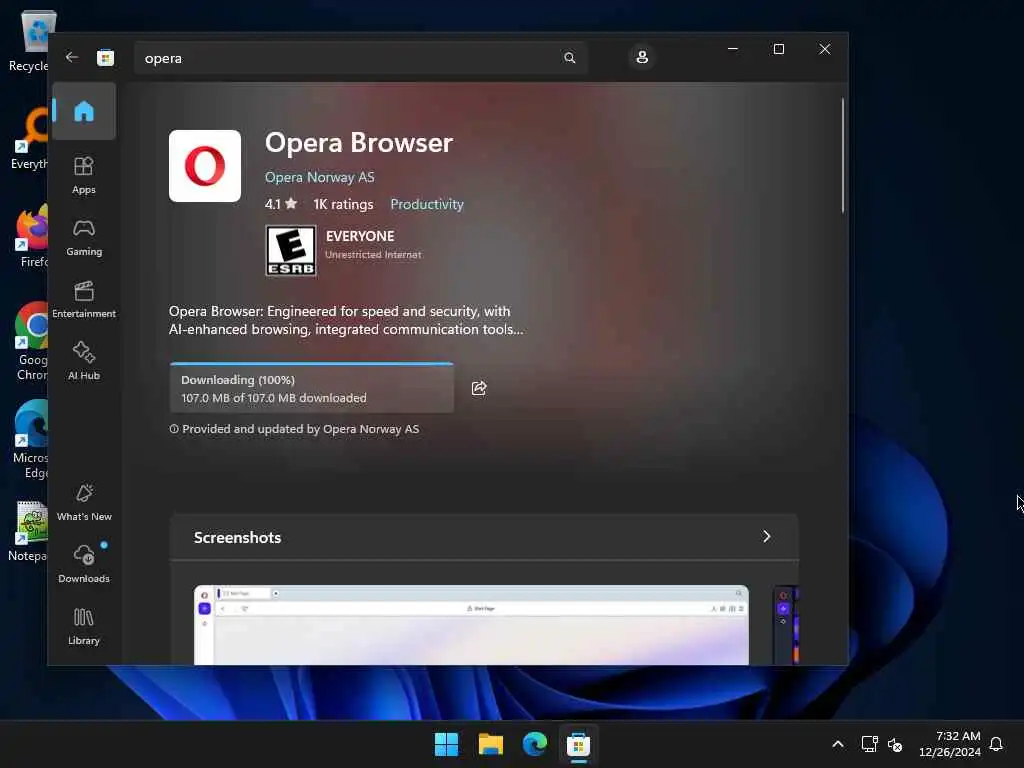Image resolution: width=1024 pixels, height=768 pixels.
Task: Select the Google Chrome desktop shortcut
Action: pos(31,341)
